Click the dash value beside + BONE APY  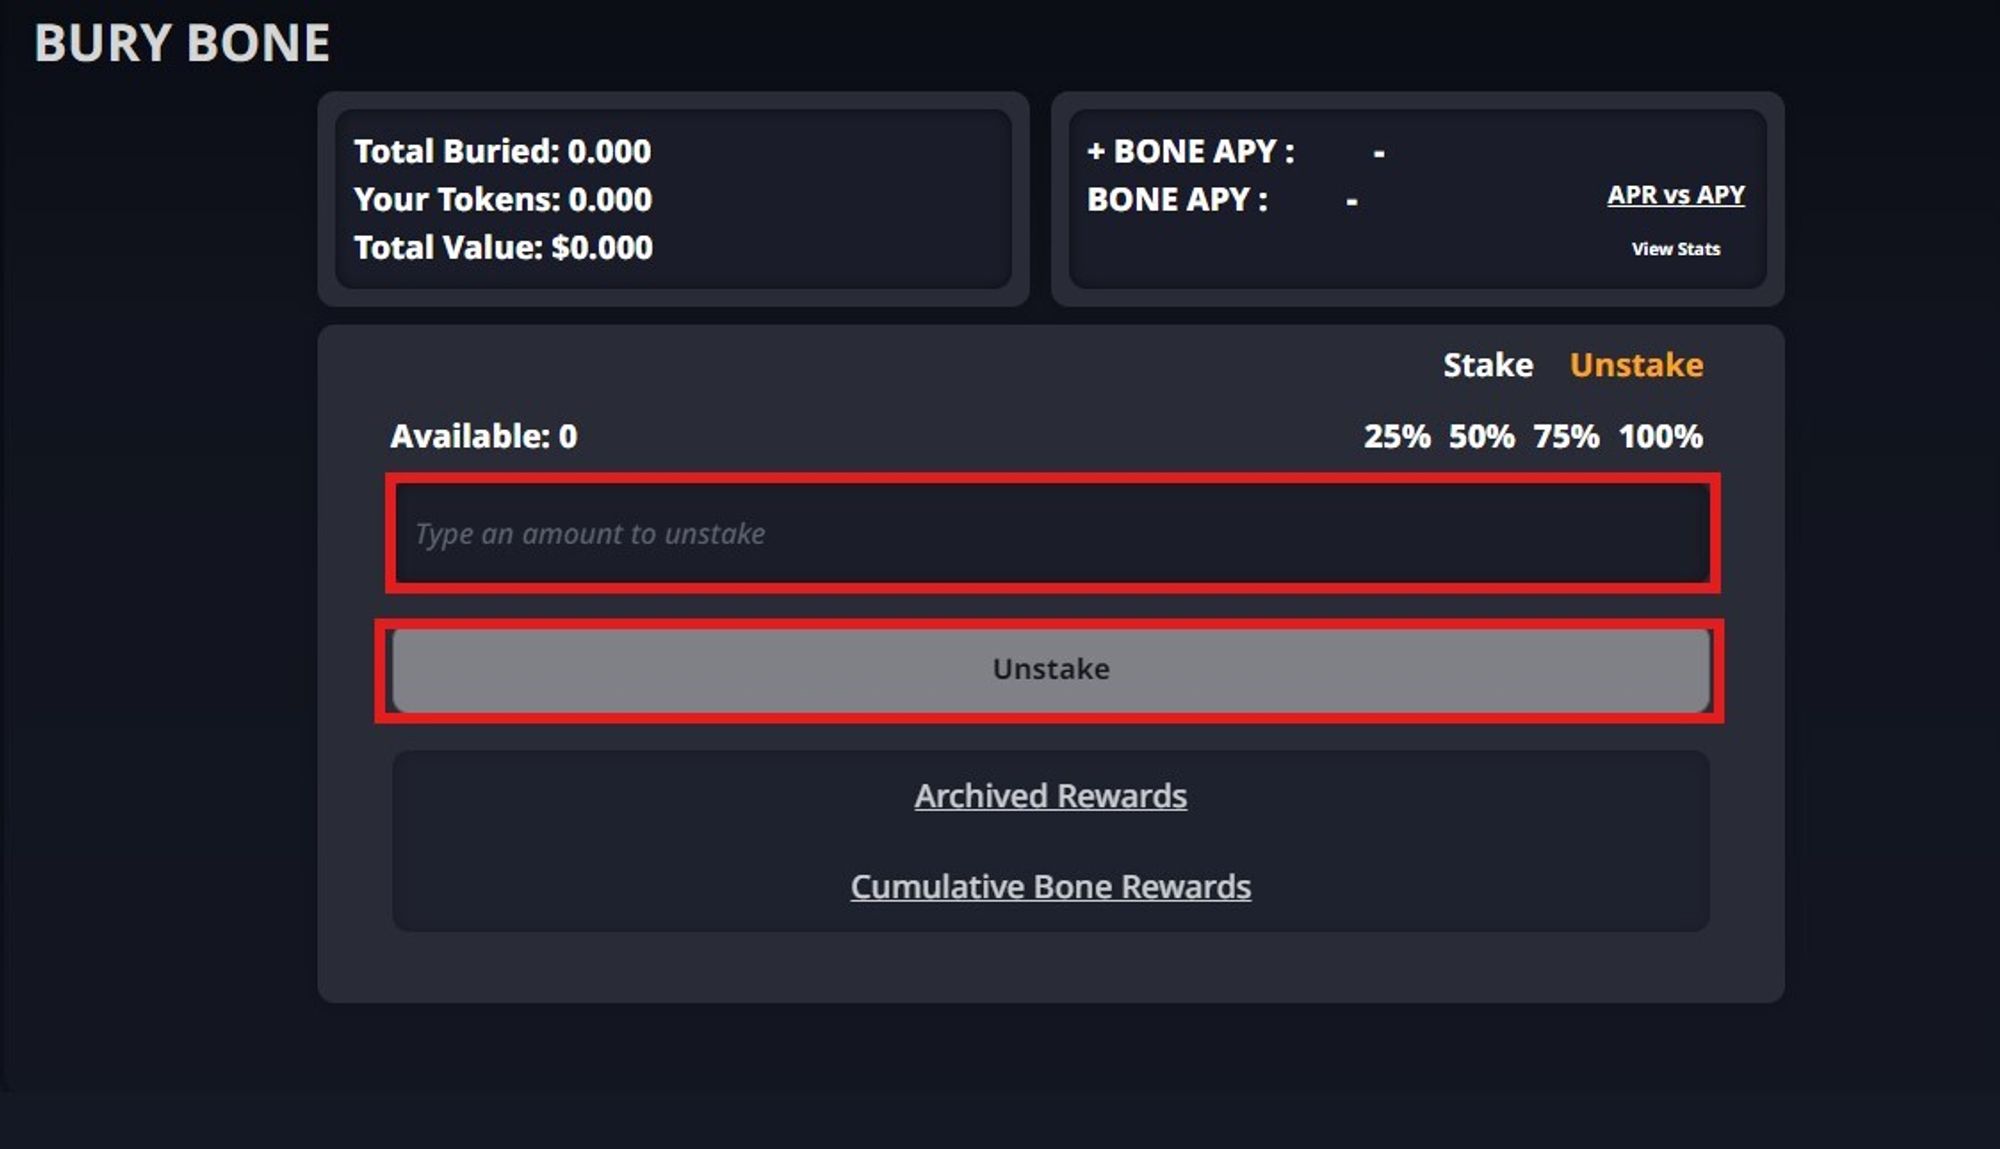1379,153
